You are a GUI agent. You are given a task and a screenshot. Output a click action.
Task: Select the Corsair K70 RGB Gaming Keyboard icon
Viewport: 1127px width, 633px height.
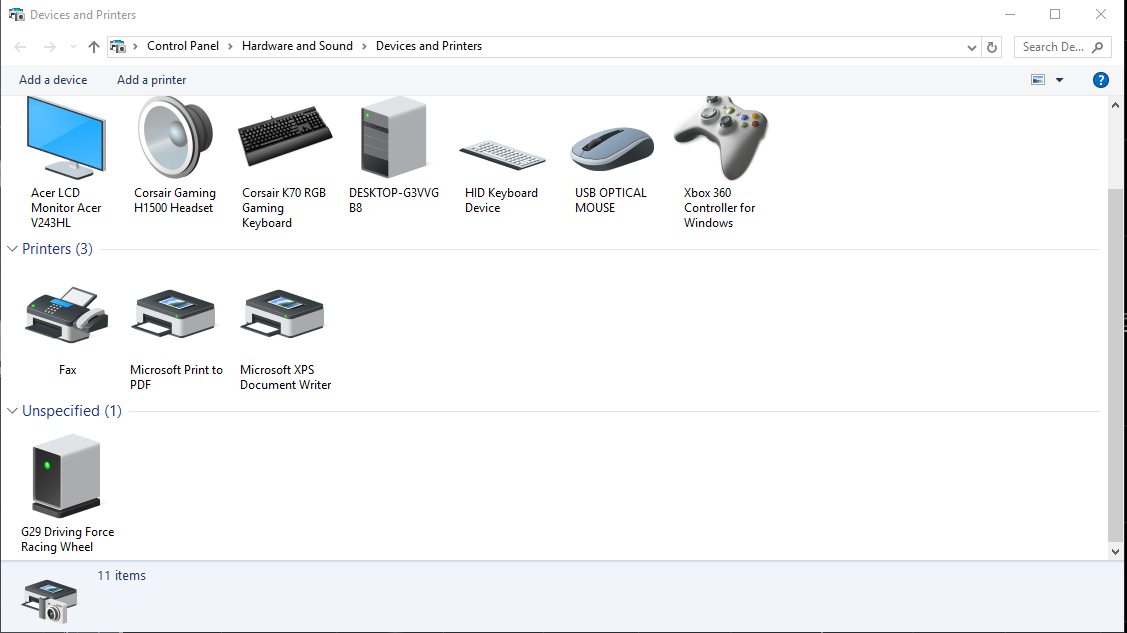[285, 137]
